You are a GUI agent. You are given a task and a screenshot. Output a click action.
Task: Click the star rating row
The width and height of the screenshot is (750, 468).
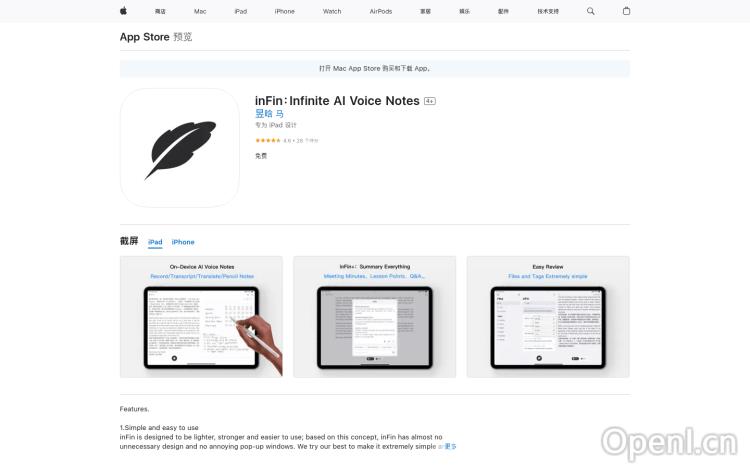(287, 141)
